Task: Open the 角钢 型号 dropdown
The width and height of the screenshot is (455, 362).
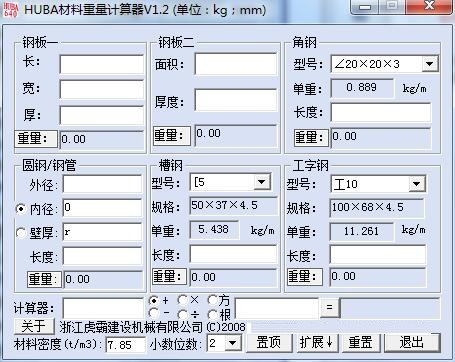Action: click(429, 64)
